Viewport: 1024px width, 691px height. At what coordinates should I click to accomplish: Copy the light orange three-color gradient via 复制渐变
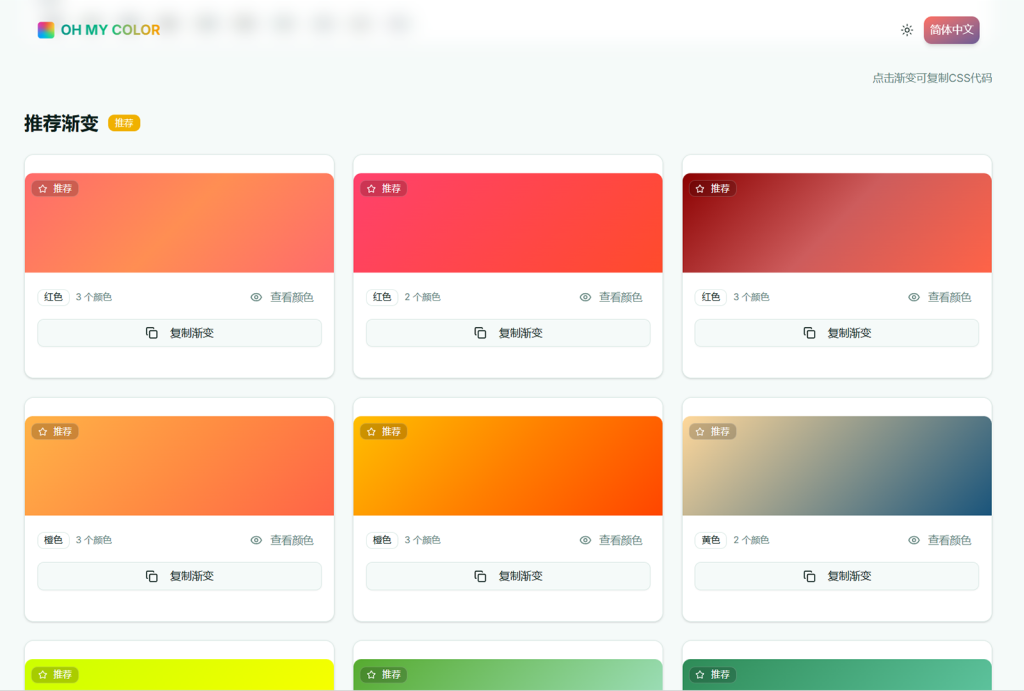coord(180,576)
